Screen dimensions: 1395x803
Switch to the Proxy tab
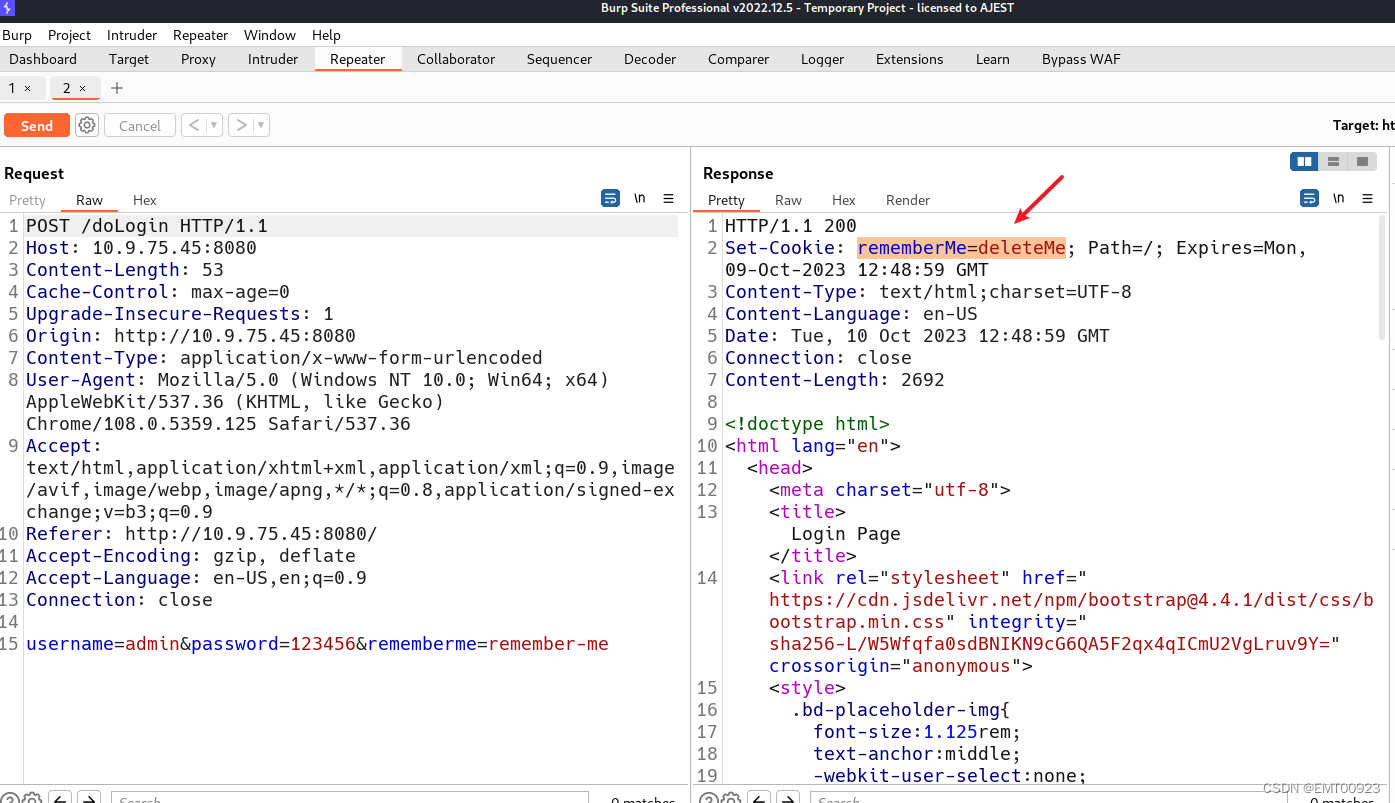pyautogui.click(x=198, y=59)
